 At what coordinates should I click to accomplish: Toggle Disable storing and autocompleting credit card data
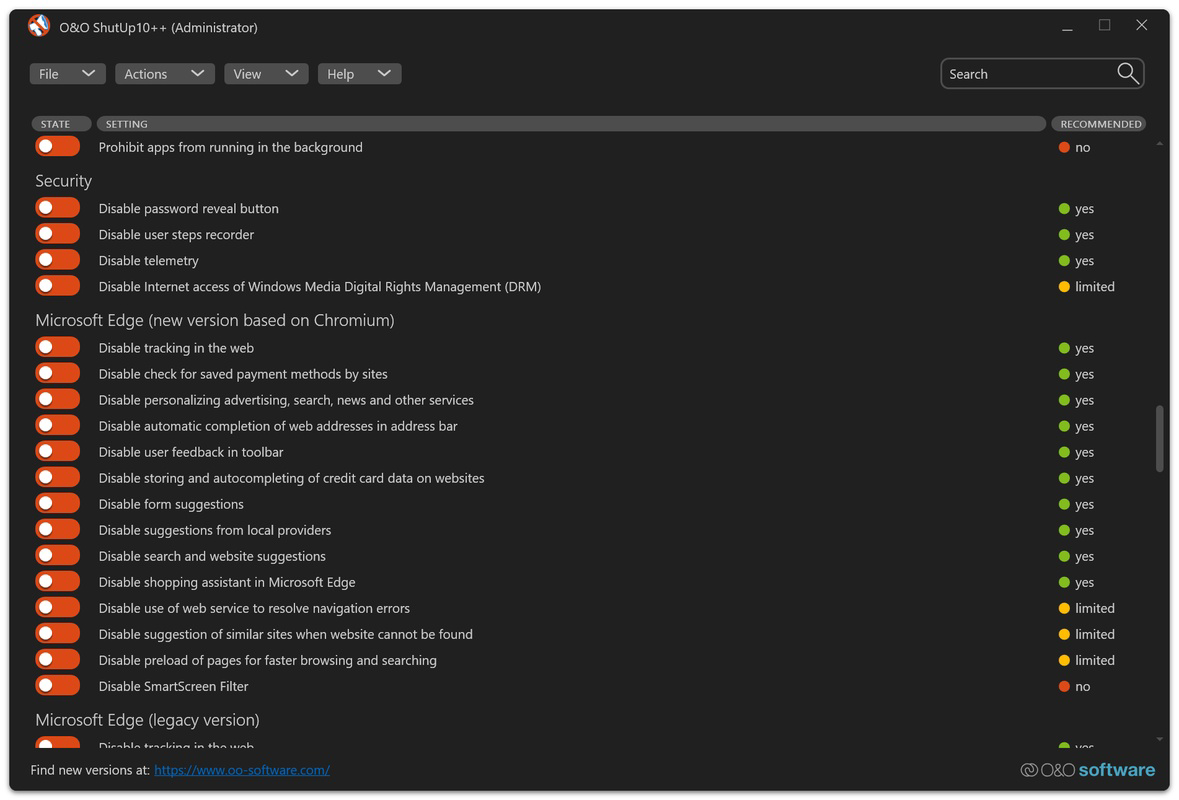[x=57, y=477]
